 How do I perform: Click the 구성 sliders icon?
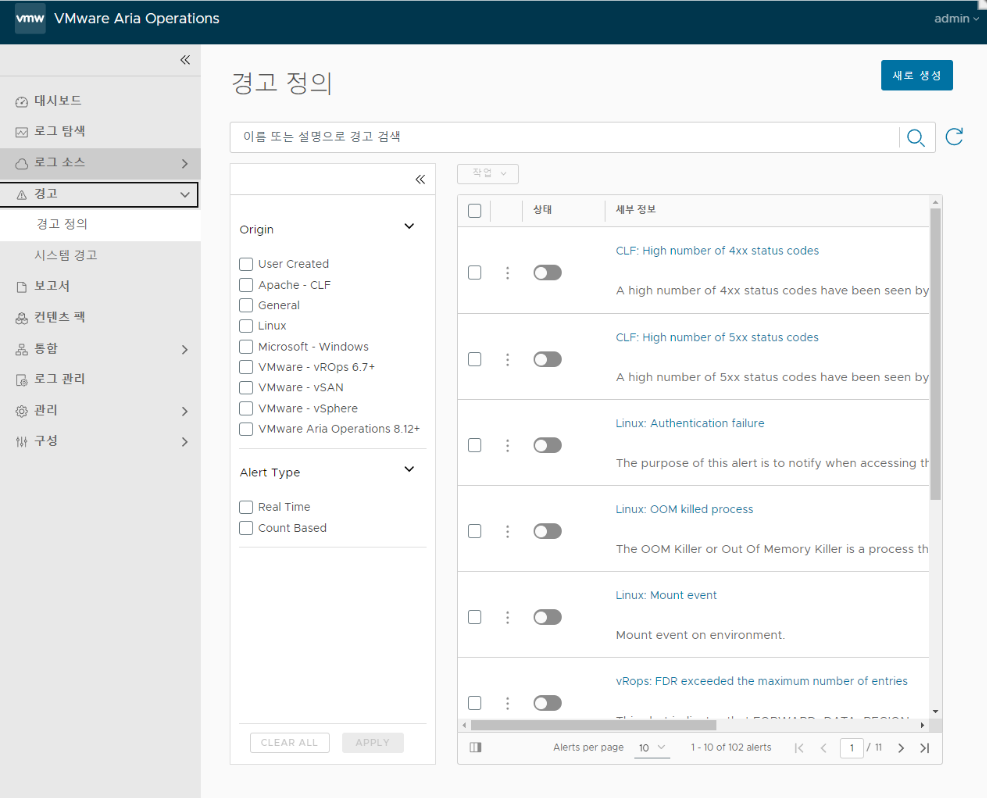(x=21, y=442)
